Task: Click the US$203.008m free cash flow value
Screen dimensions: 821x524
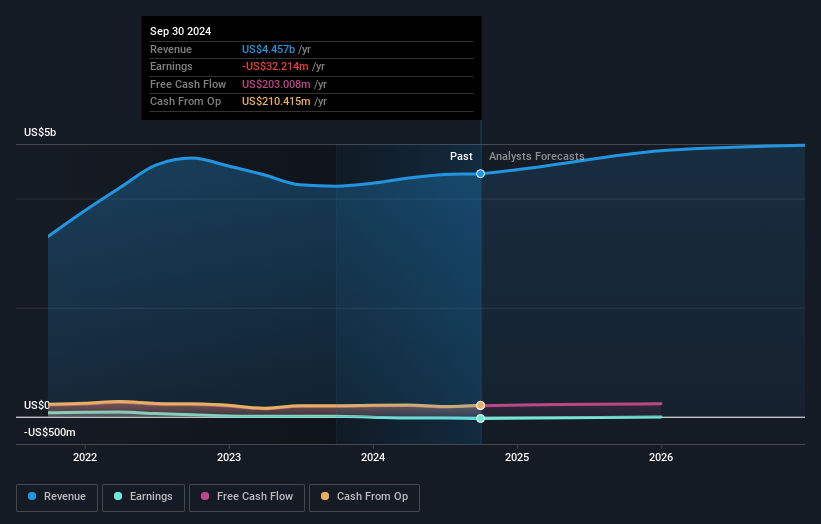Action: [276, 84]
